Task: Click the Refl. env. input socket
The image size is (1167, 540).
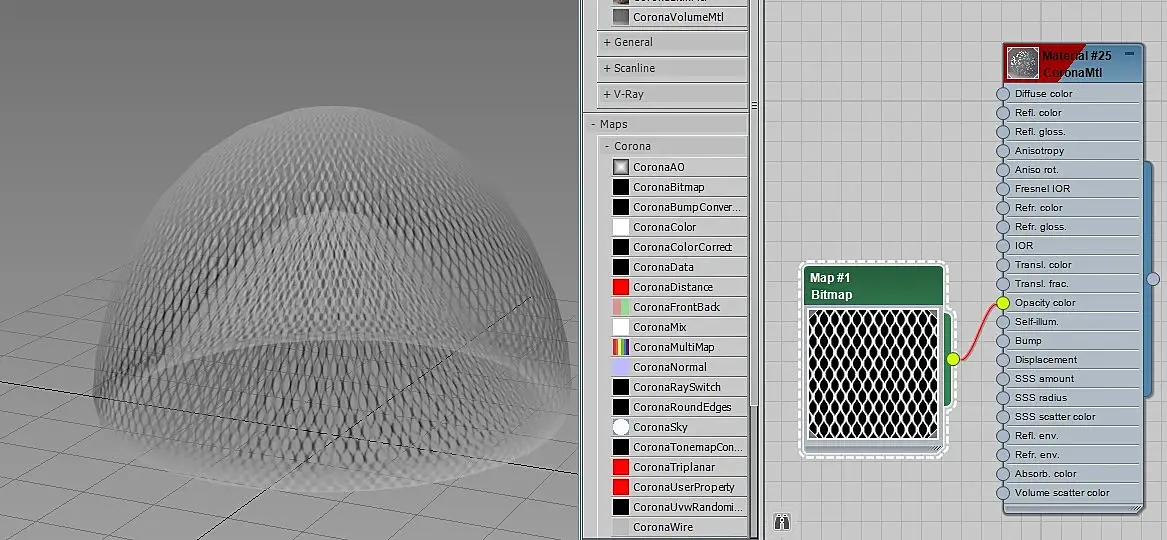Action: pos(1003,436)
